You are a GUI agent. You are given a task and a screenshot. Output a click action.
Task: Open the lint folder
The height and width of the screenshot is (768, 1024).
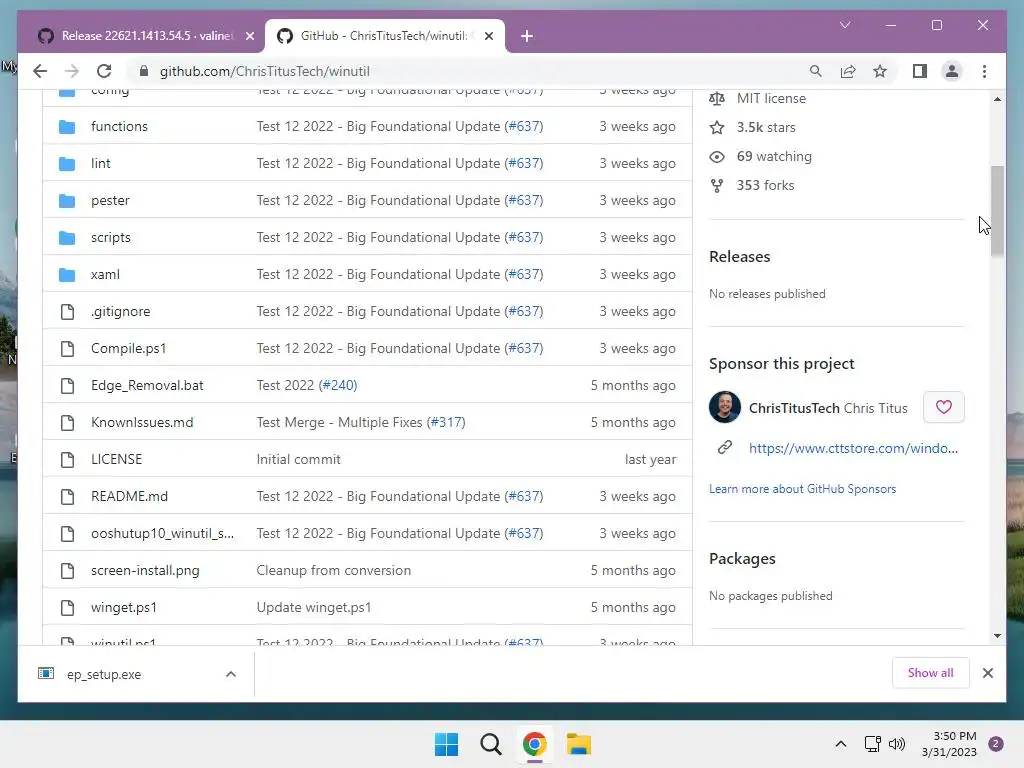coord(101,163)
